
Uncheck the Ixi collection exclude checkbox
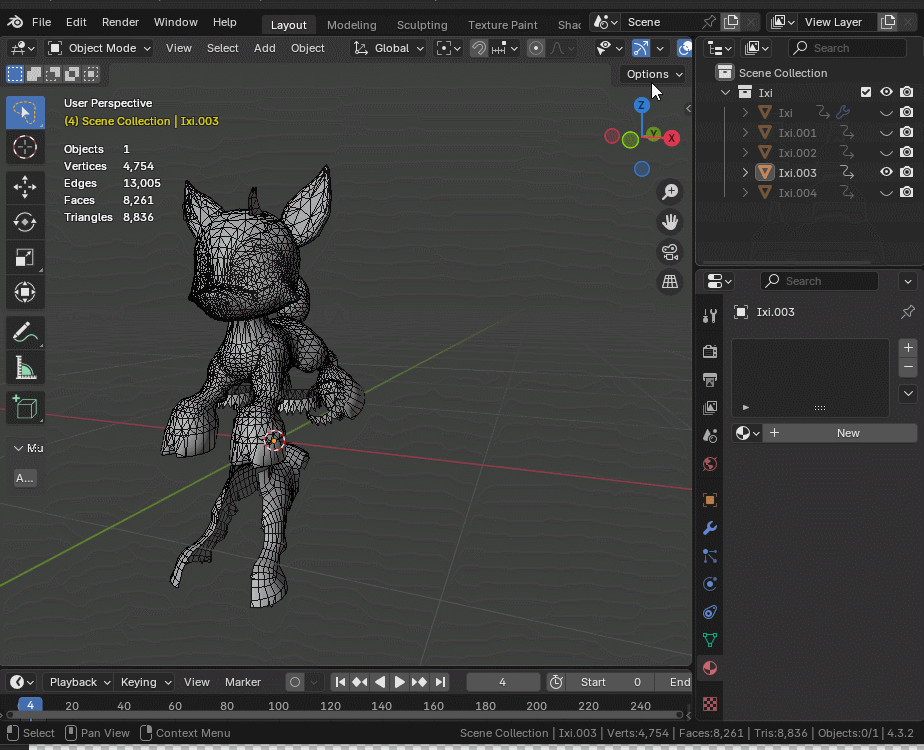click(866, 92)
